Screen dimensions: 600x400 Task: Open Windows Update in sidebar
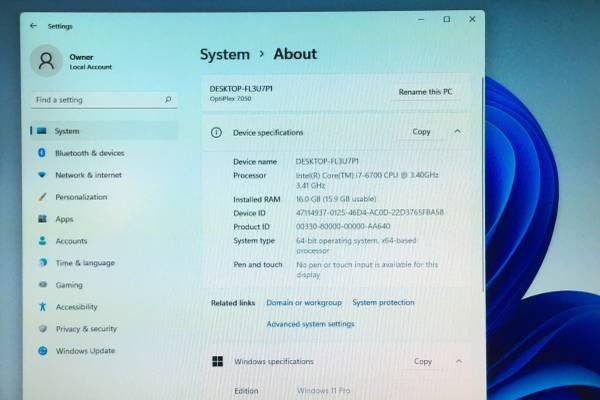[x=85, y=351]
